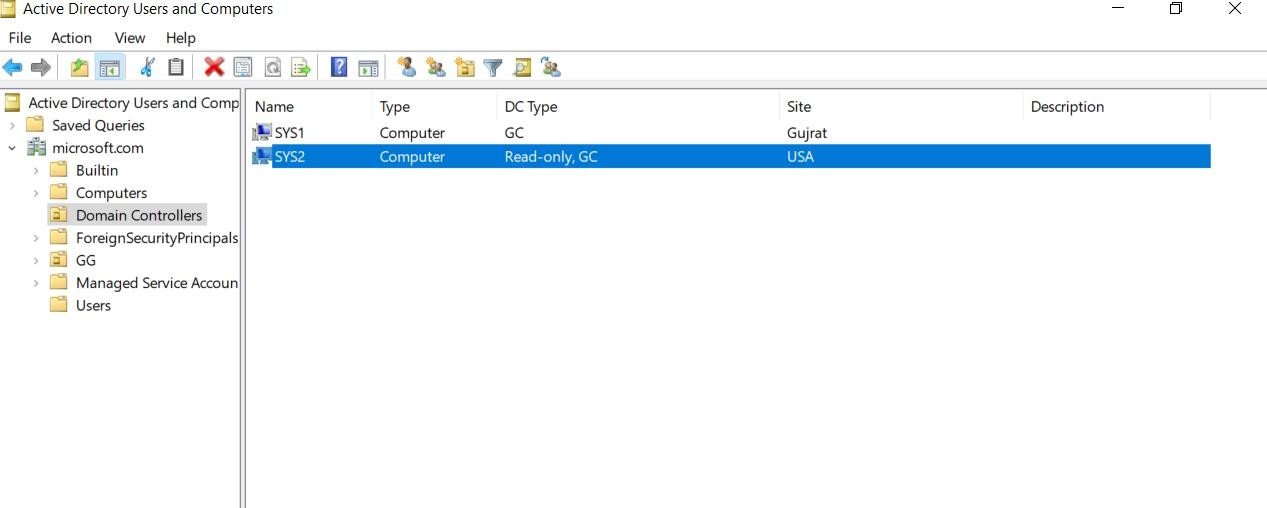Click the Computer type cell of SYS1
Viewport: 1267px width, 508px height.
tap(412, 133)
